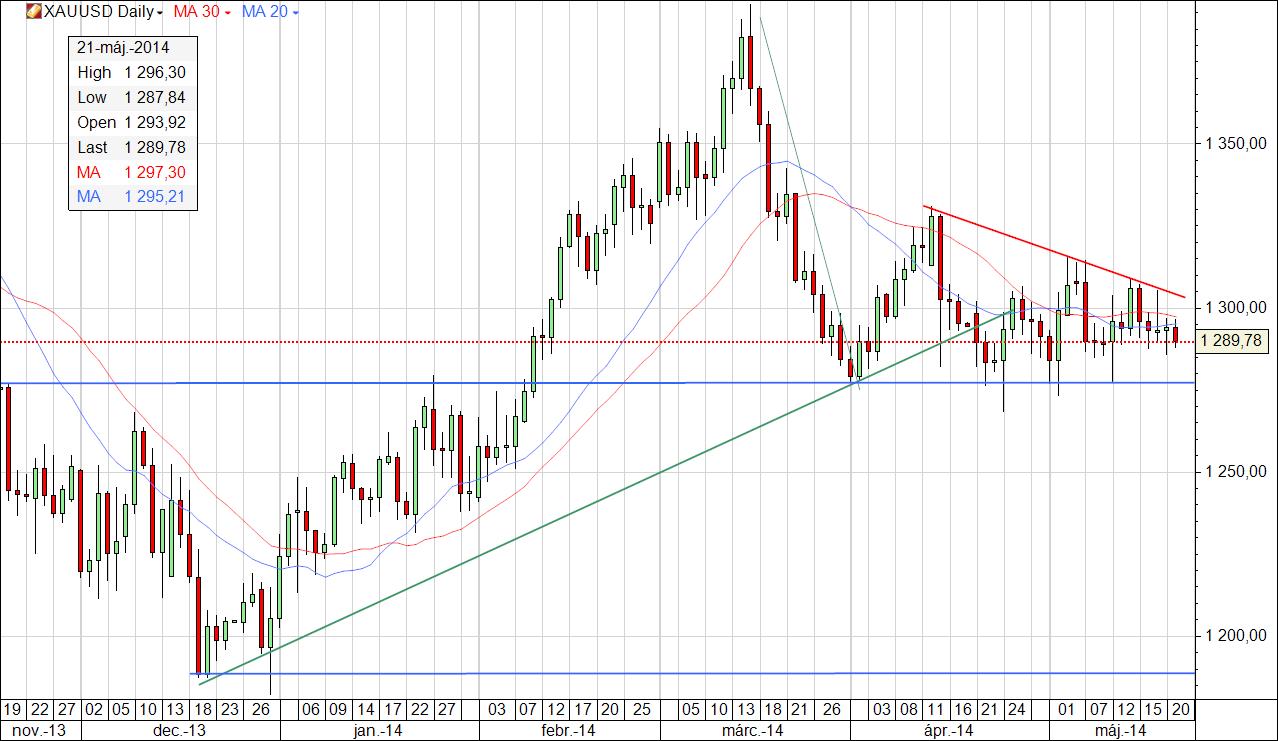Click the ápr.-14 month label

point(947,732)
